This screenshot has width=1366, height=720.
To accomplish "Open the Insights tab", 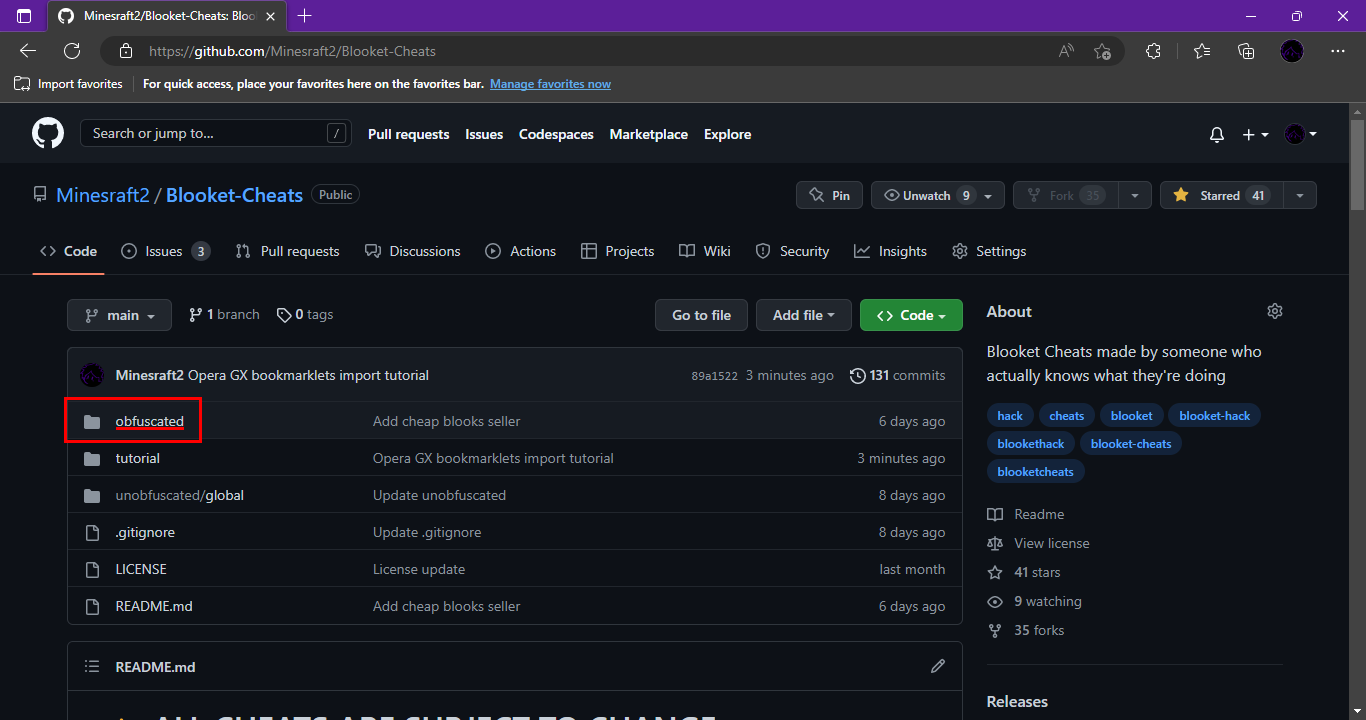I will [x=890, y=251].
